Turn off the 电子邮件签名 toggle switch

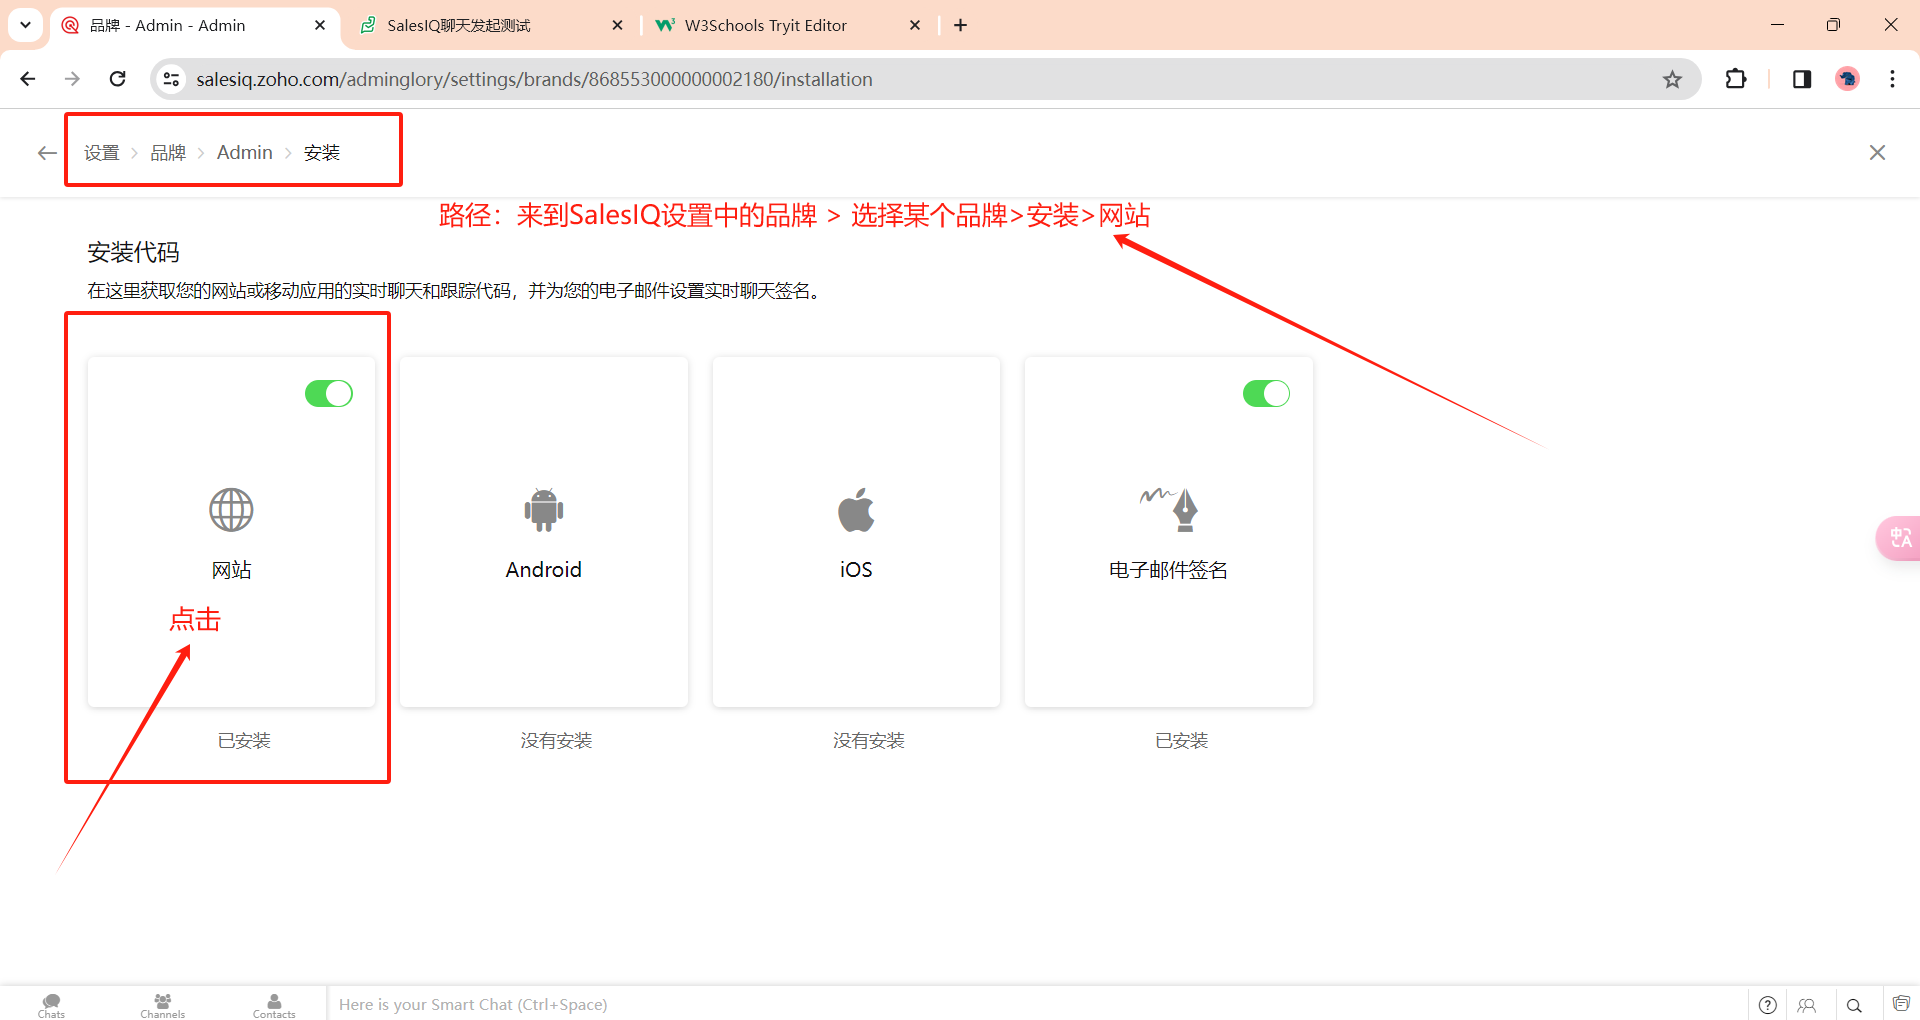coord(1266,394)
